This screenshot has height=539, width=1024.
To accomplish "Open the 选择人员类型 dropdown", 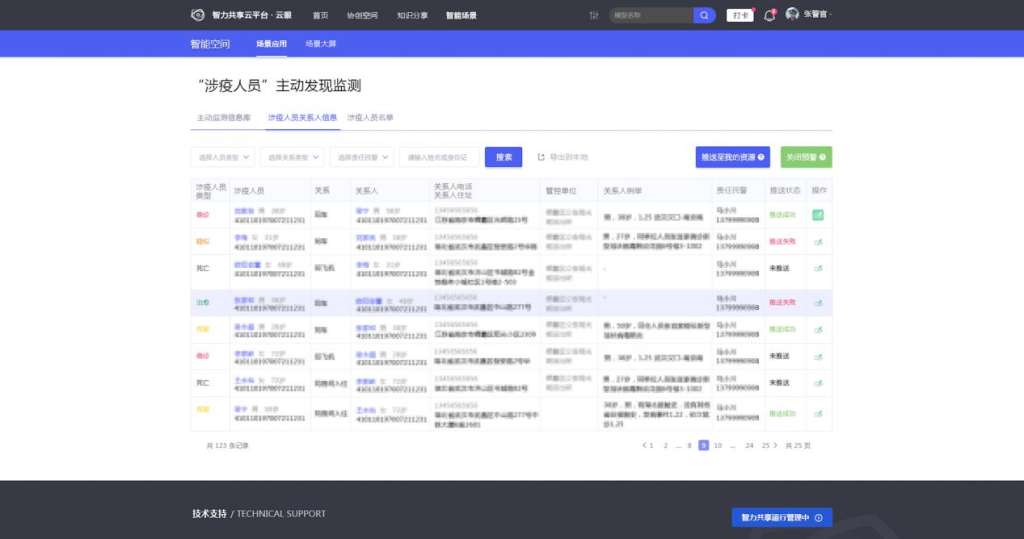I will (x=223, y=157).
